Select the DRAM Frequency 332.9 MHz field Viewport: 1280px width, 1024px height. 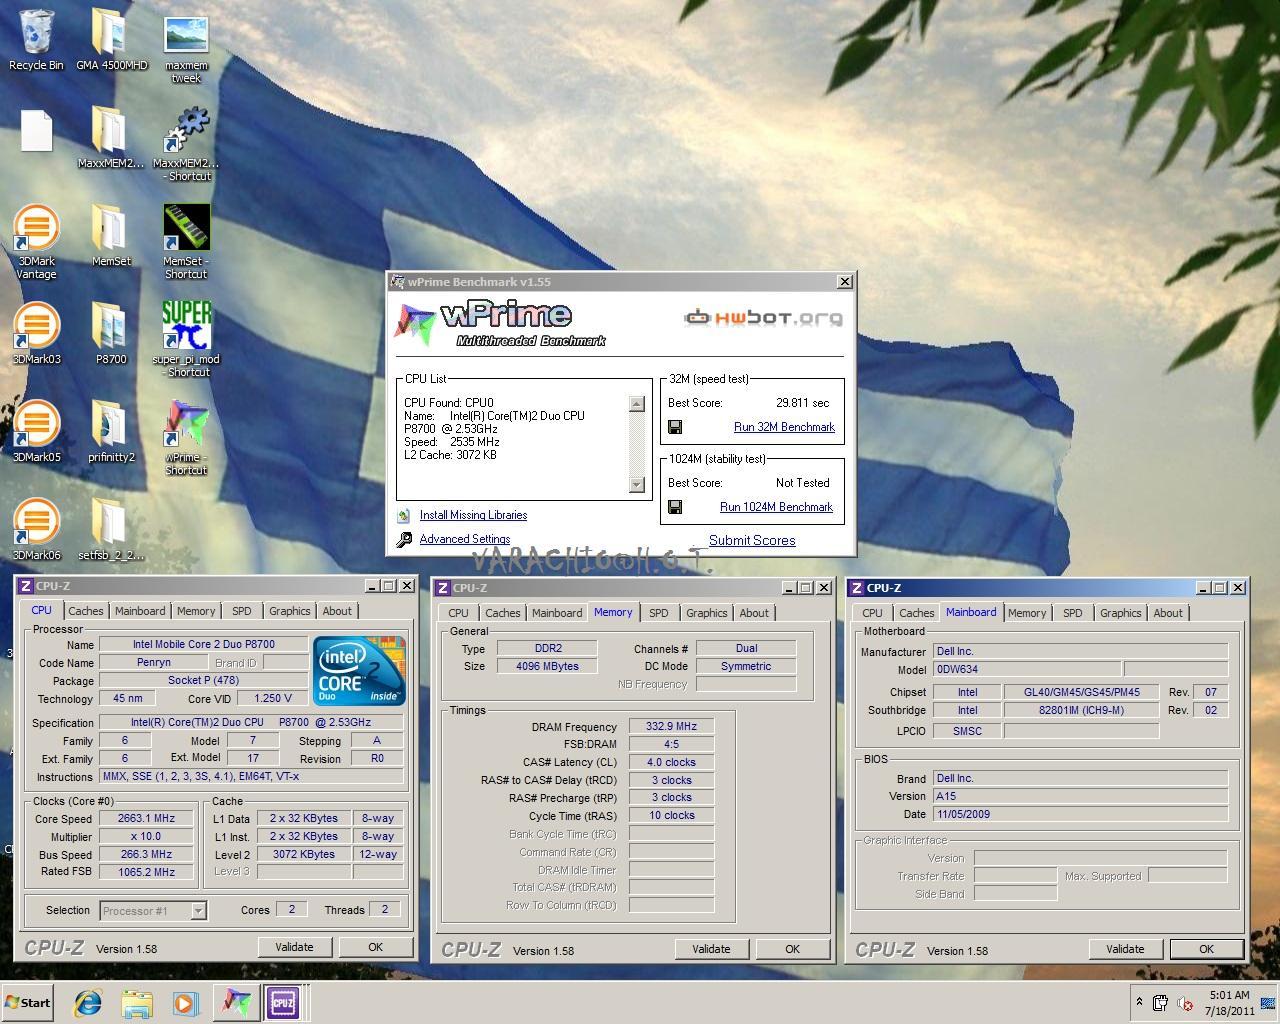pyautogui.click(x=671, y=726)
